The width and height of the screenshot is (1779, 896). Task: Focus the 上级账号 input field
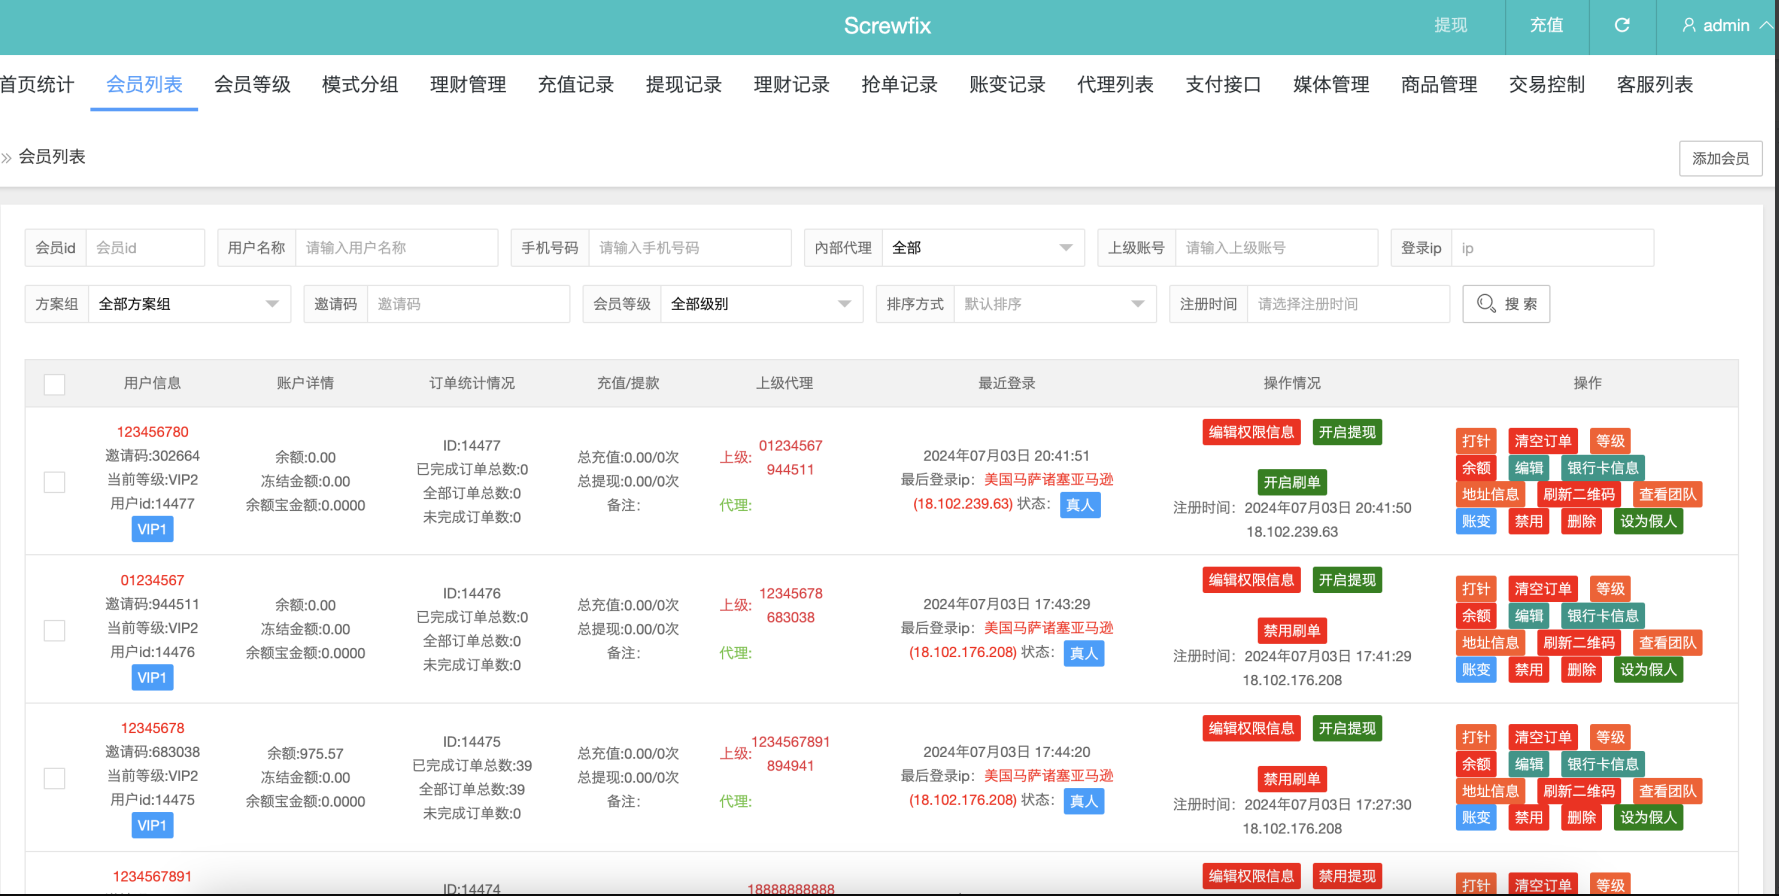click(x=1276, y=248)
